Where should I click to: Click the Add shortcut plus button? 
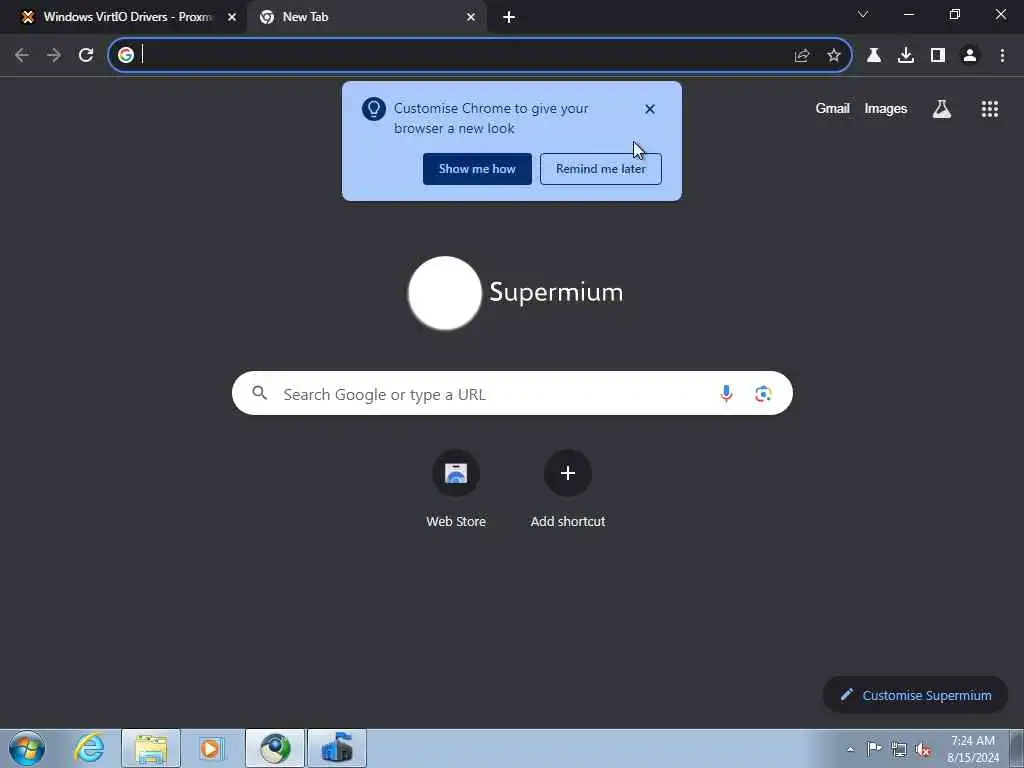(x=568, y=473)
